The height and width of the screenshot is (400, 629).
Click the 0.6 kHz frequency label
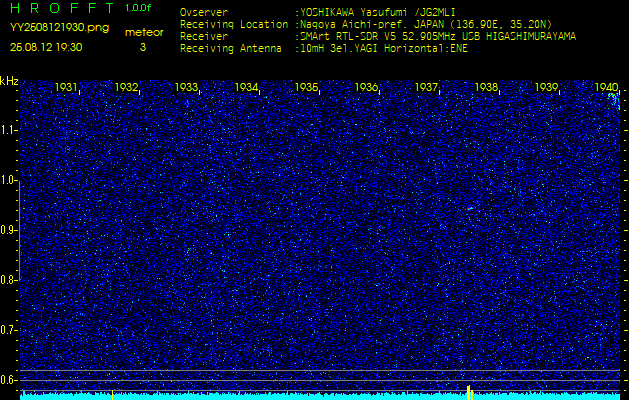point(8,380)
